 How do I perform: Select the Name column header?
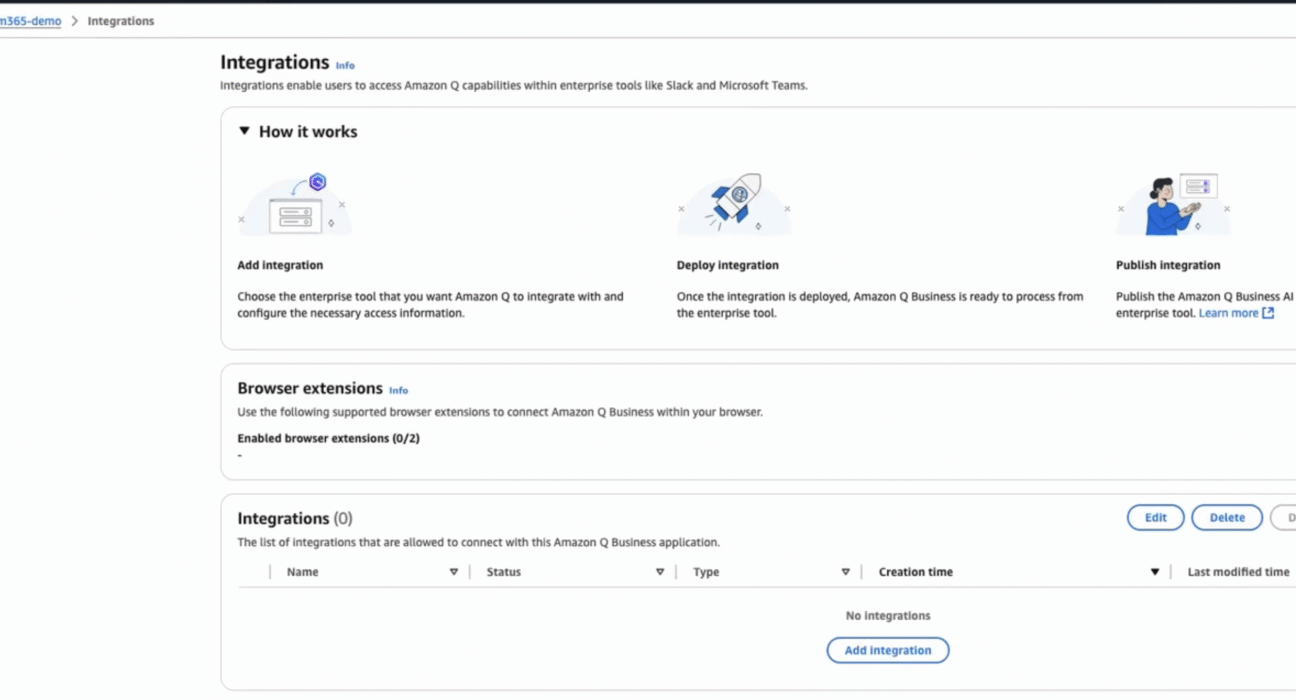[303, 572]
